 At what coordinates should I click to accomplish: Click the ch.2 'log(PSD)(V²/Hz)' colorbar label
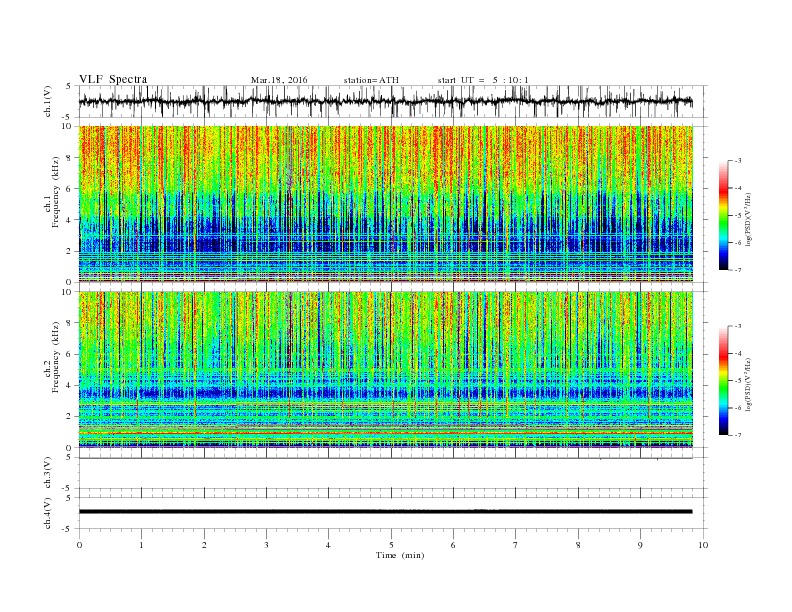[748, 384]
